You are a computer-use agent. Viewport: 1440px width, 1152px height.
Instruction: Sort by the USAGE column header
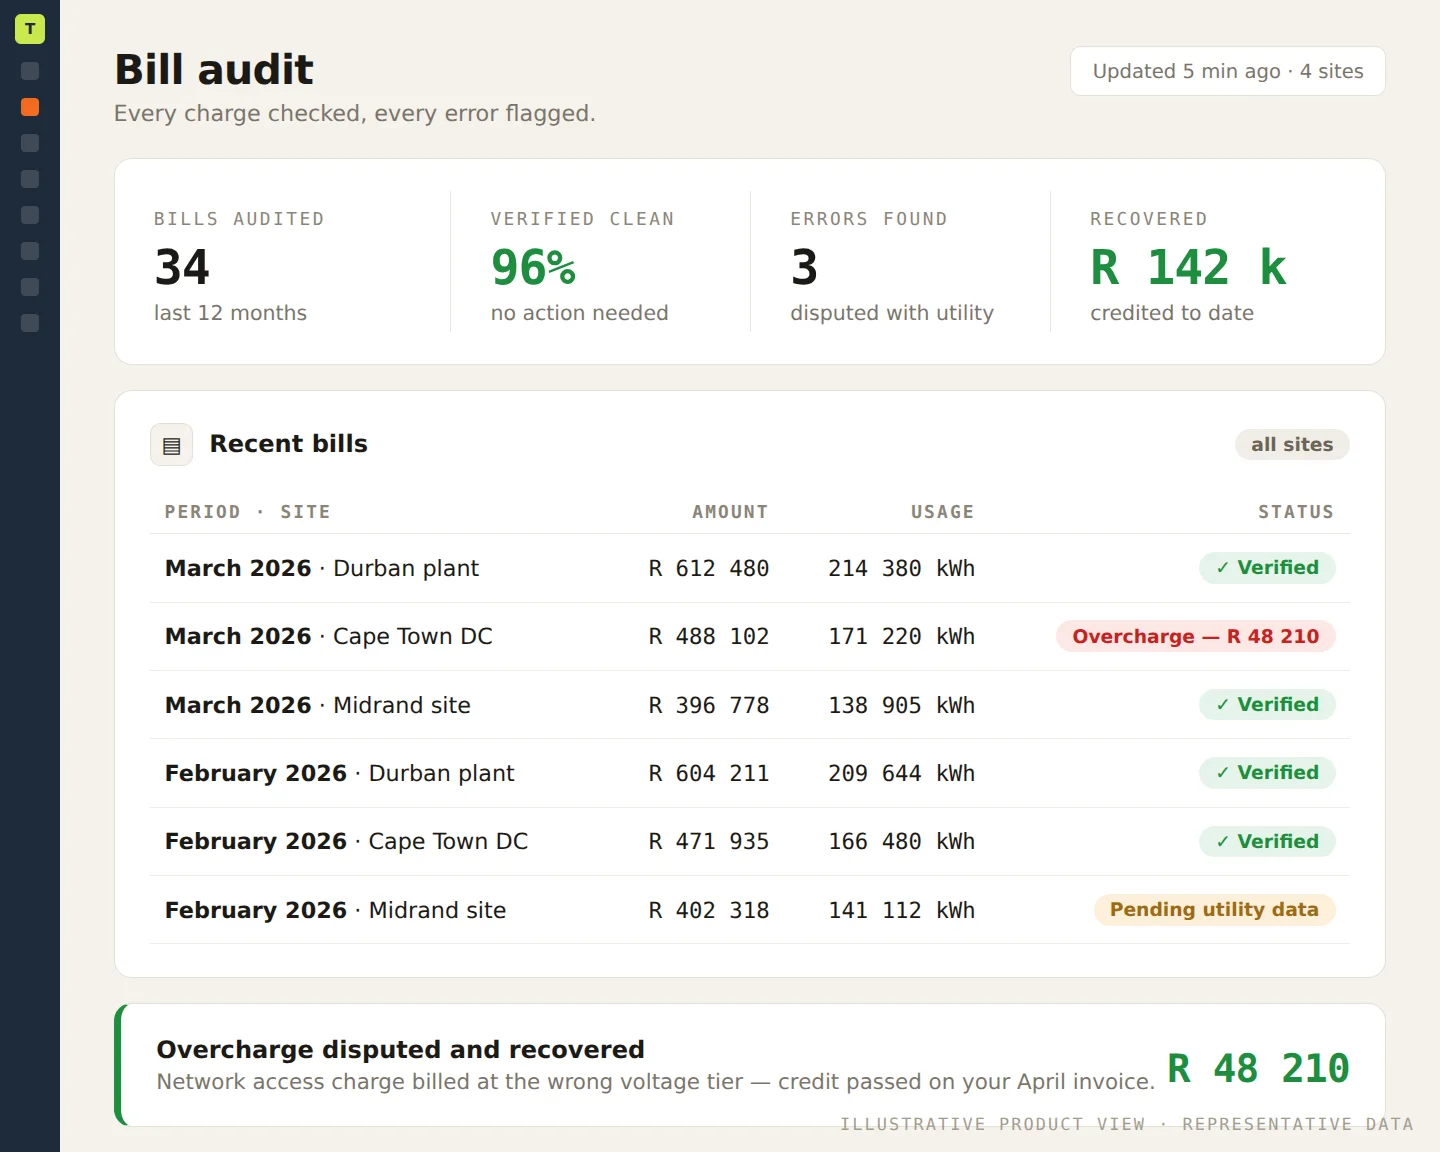[942, 512]
